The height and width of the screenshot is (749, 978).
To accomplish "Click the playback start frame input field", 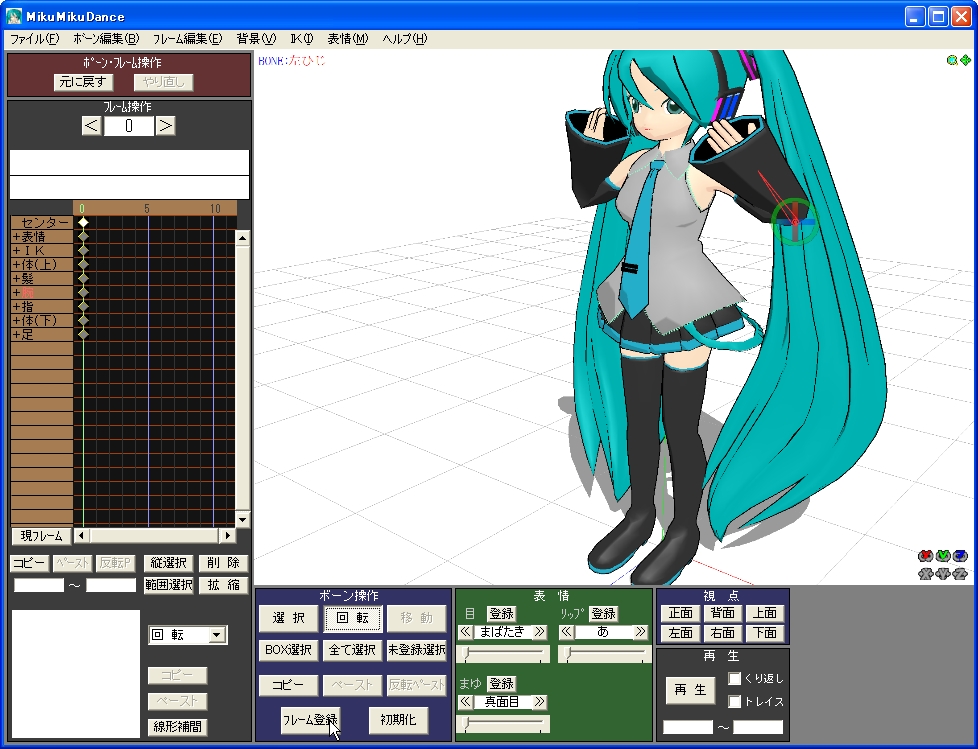I will click(688, 727).
